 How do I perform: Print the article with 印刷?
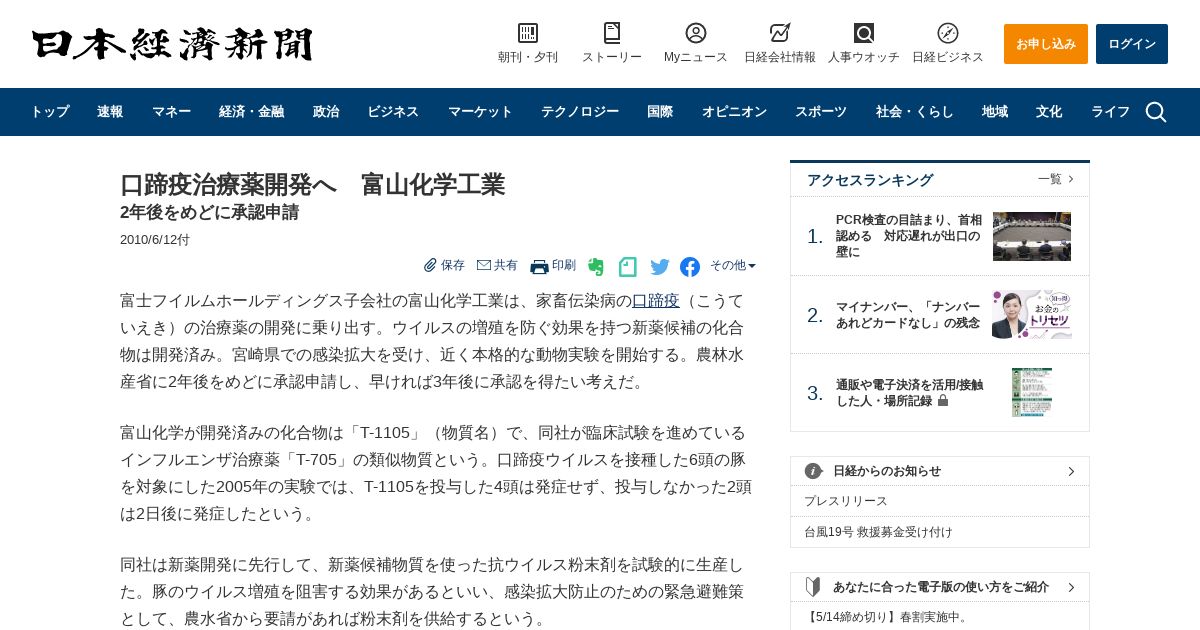(553, 266)
